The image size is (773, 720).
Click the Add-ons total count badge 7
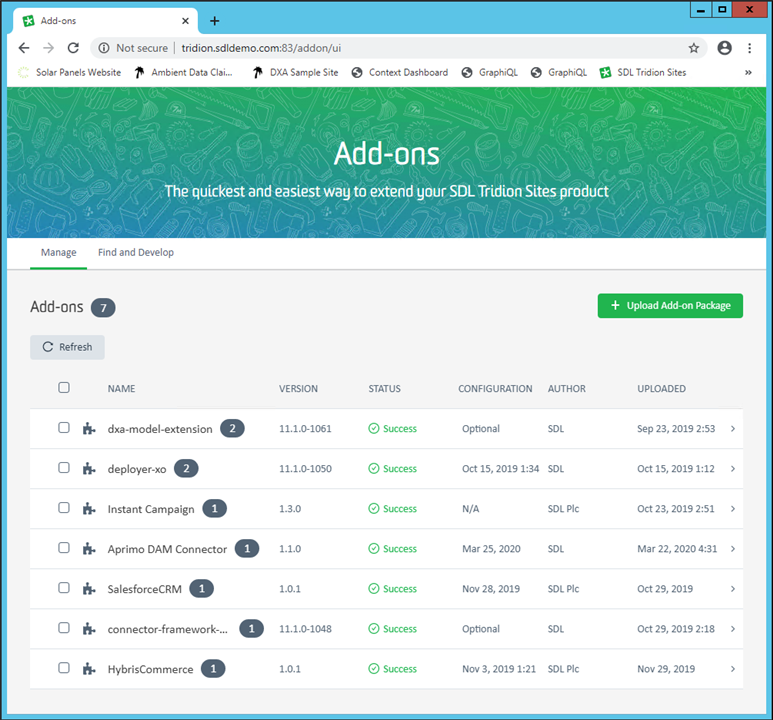(x=103, y=308)
